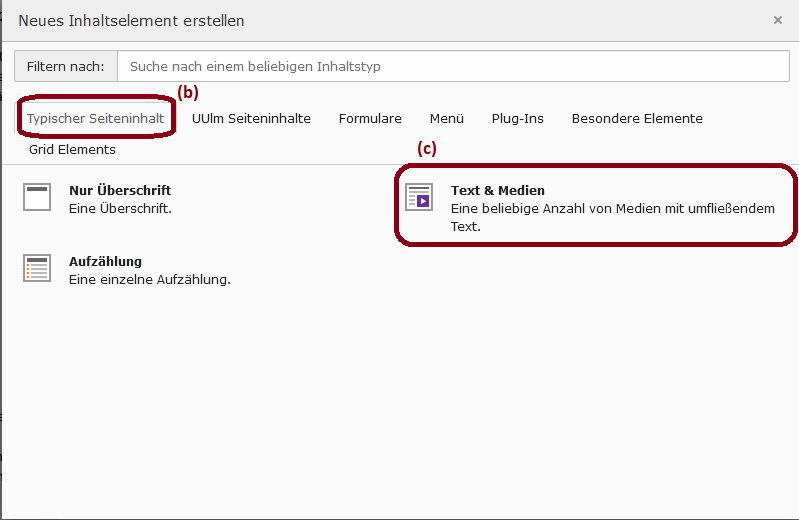This screenshot has width=799, height=520.
Task: Pick 'Aufzählung' element title
Action: [105, 261]
